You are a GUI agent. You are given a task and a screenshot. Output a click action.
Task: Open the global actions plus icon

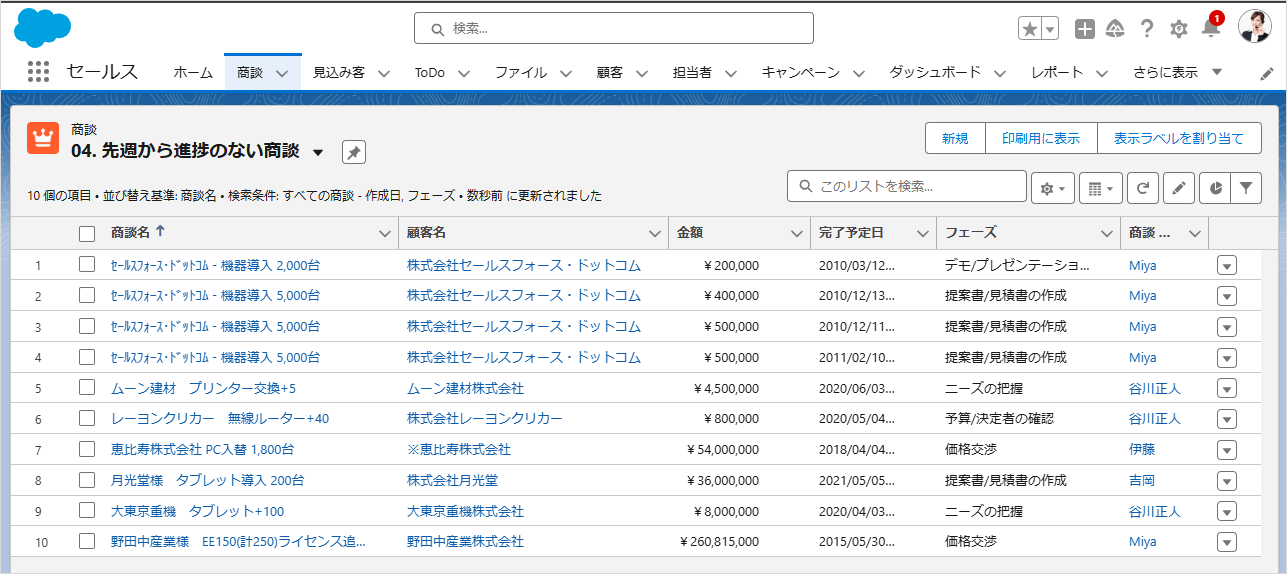1085,29
